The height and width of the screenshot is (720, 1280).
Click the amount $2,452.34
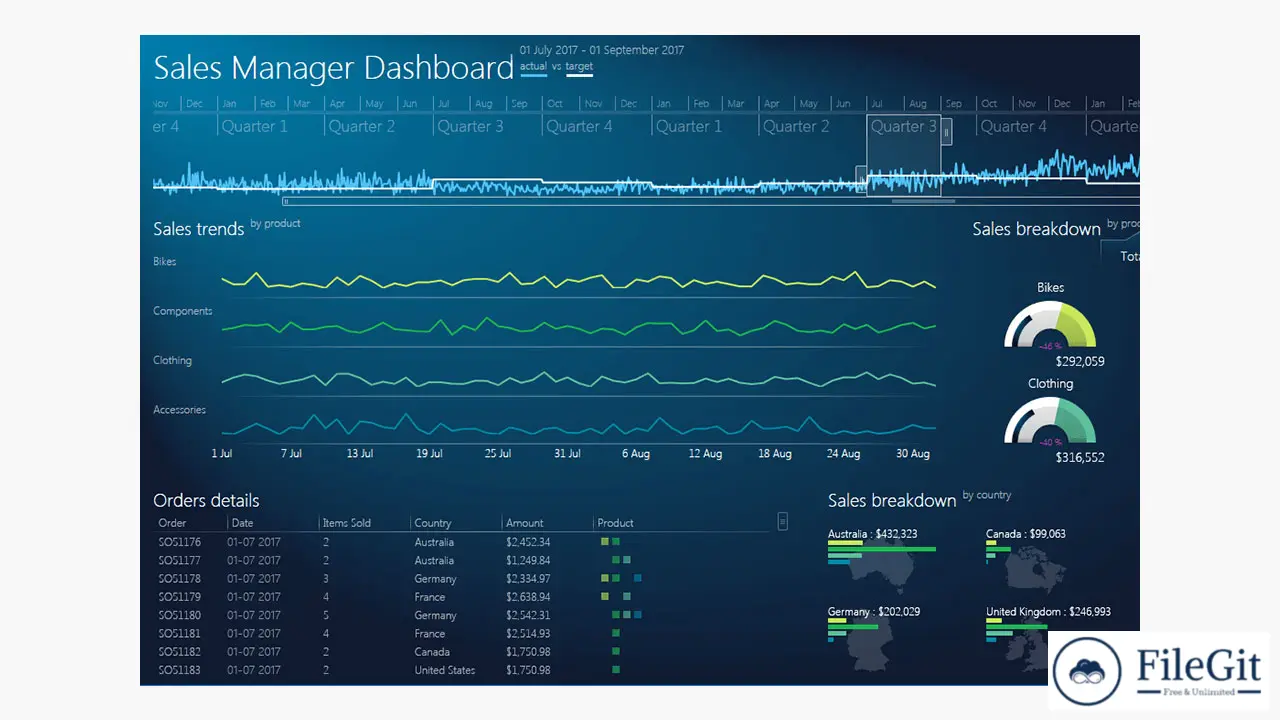tap(528, 542)
